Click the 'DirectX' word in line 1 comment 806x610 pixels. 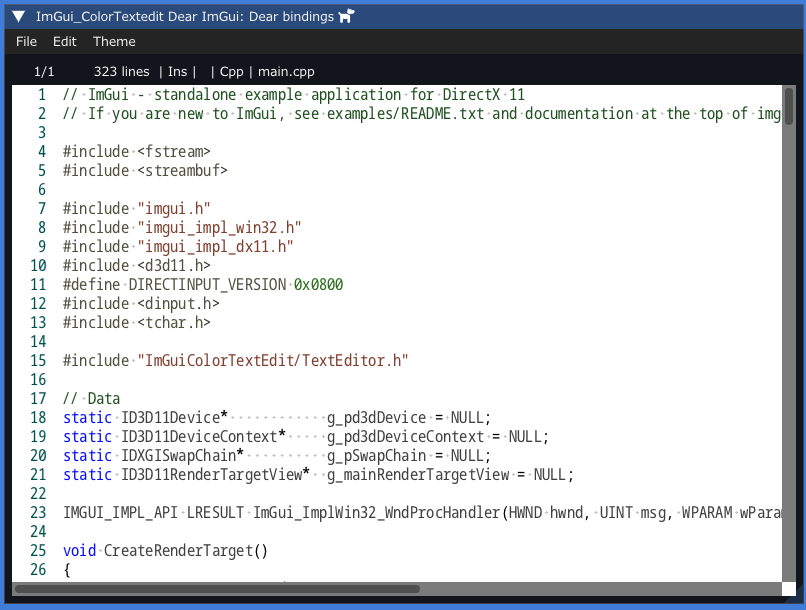tap(471, 95)
